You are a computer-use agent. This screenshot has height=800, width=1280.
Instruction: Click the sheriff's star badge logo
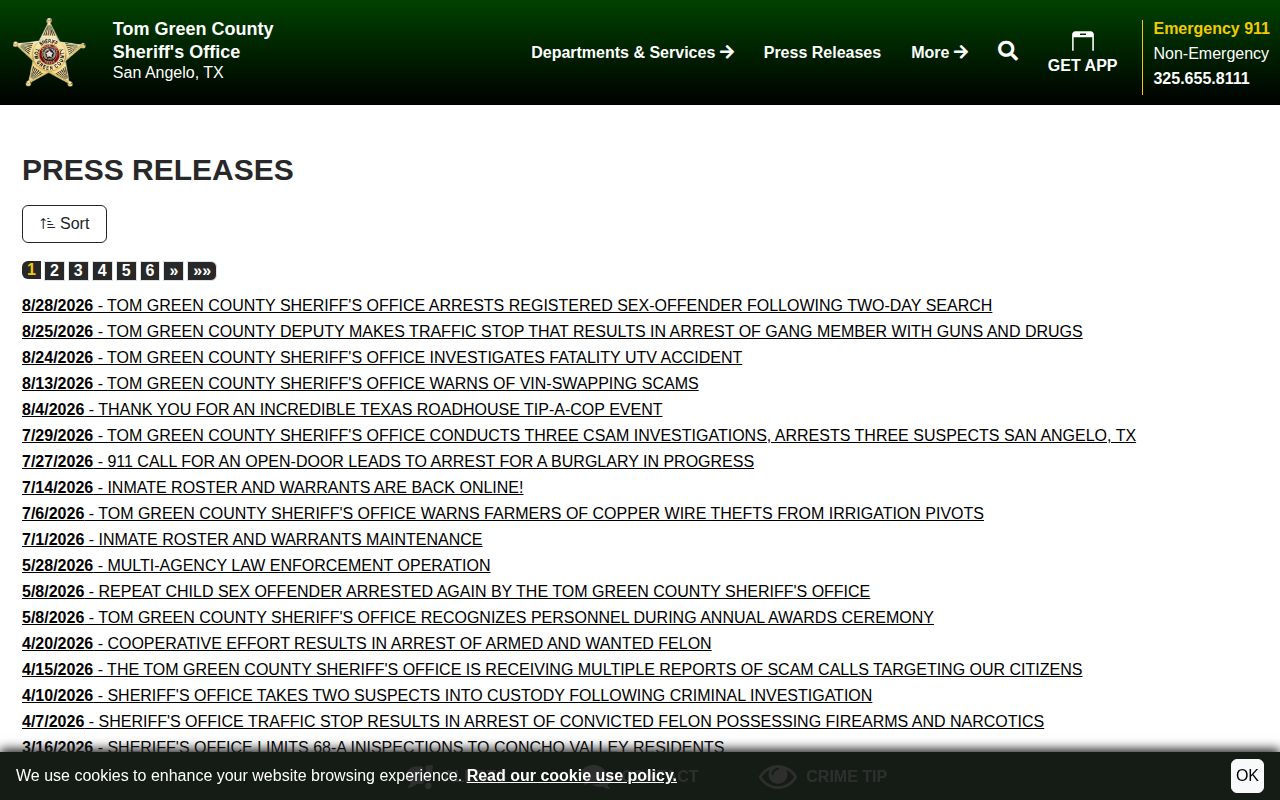coord(49,52)
